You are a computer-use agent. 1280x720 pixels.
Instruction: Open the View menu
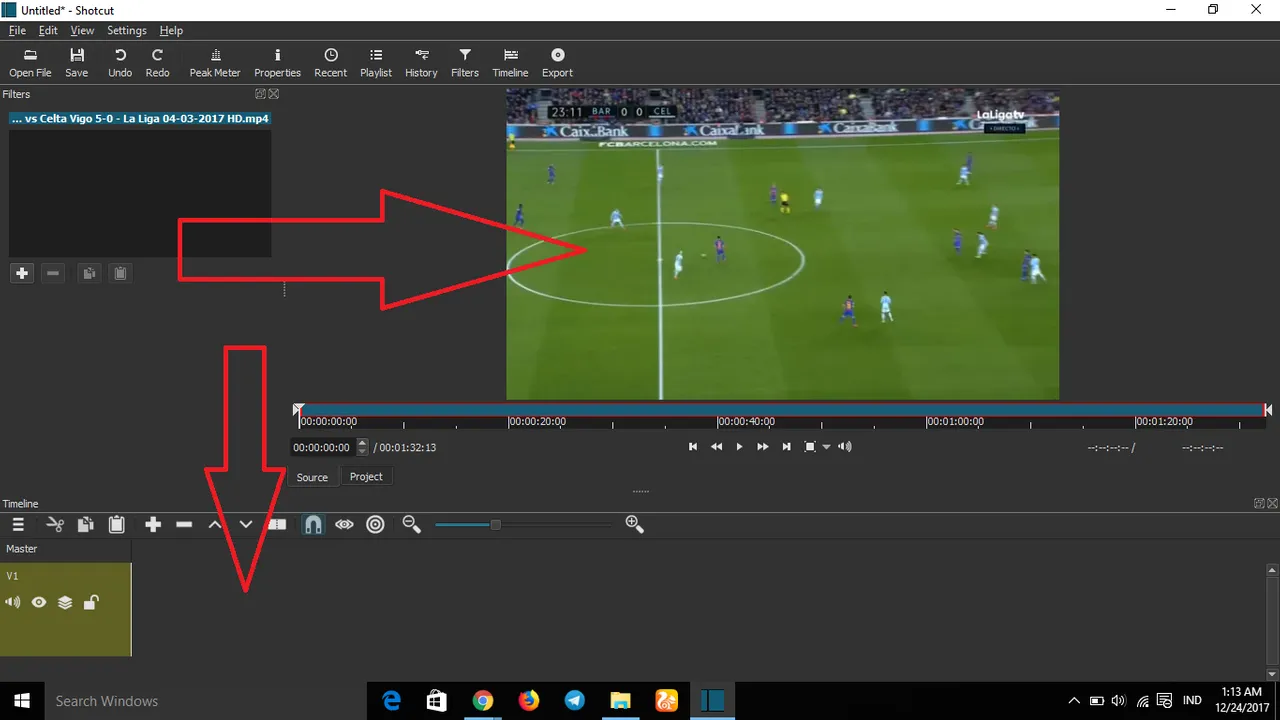82,31
